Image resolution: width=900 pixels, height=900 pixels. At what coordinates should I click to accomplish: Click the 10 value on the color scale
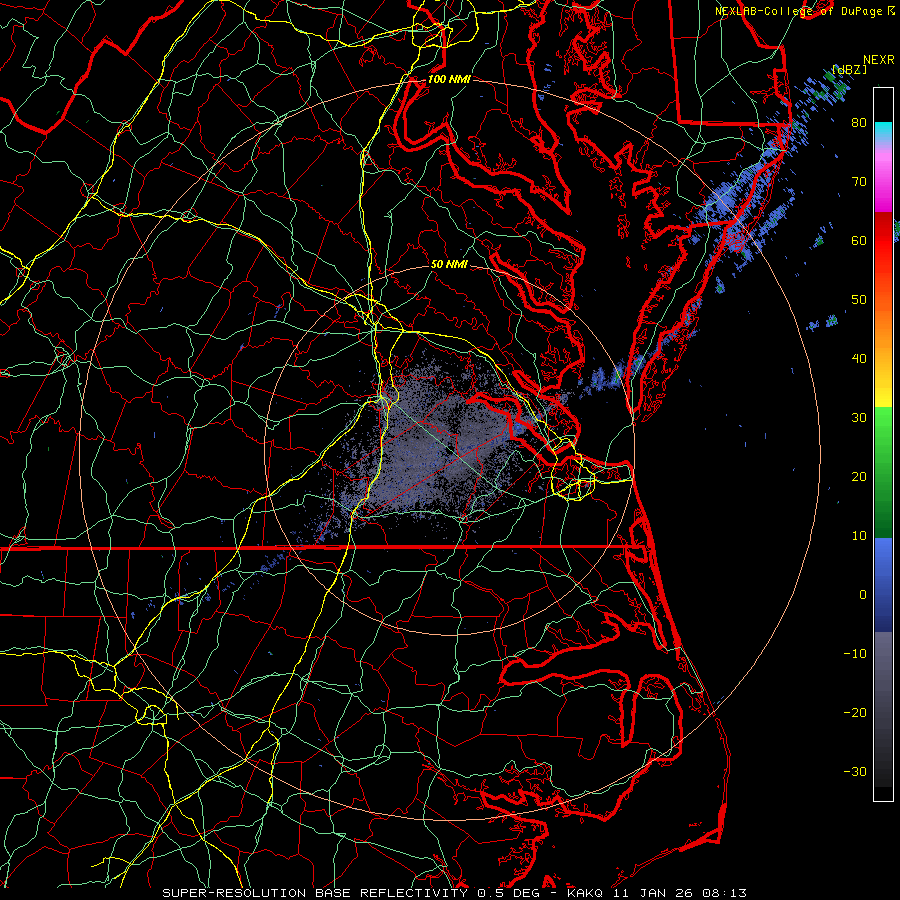coord(859,536)
